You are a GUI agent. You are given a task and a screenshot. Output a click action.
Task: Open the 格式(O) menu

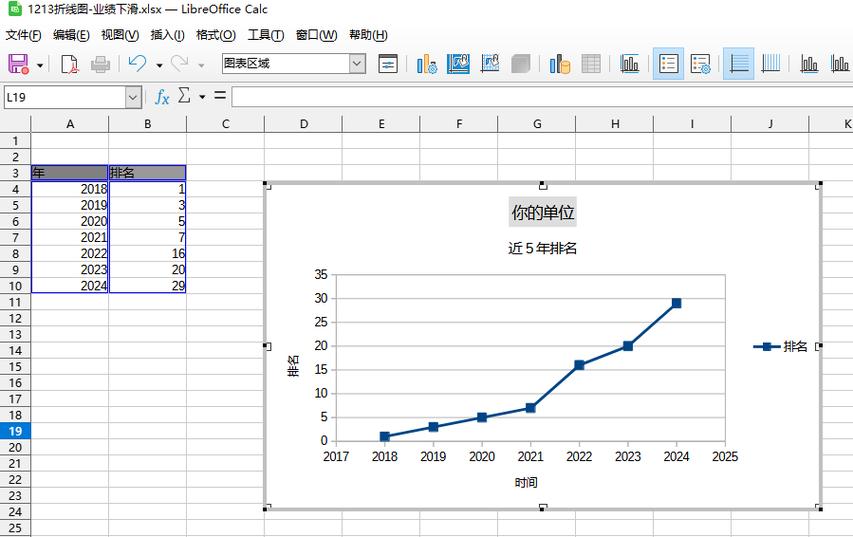pyautogui.click(x=216, y=35)
